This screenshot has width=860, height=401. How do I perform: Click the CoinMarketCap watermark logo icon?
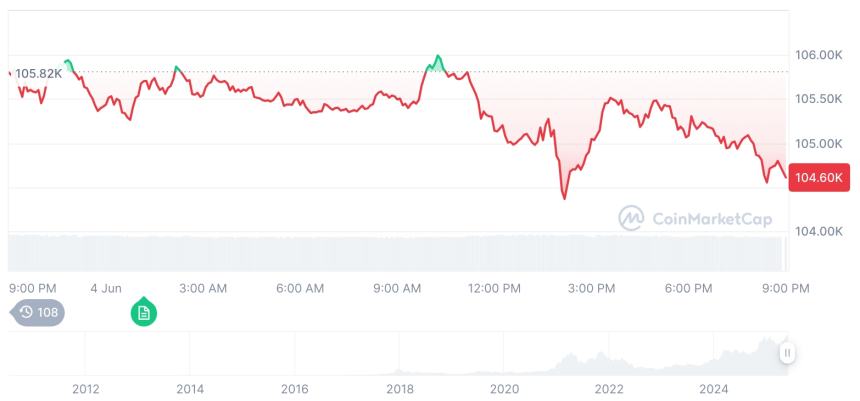[631, 217]
